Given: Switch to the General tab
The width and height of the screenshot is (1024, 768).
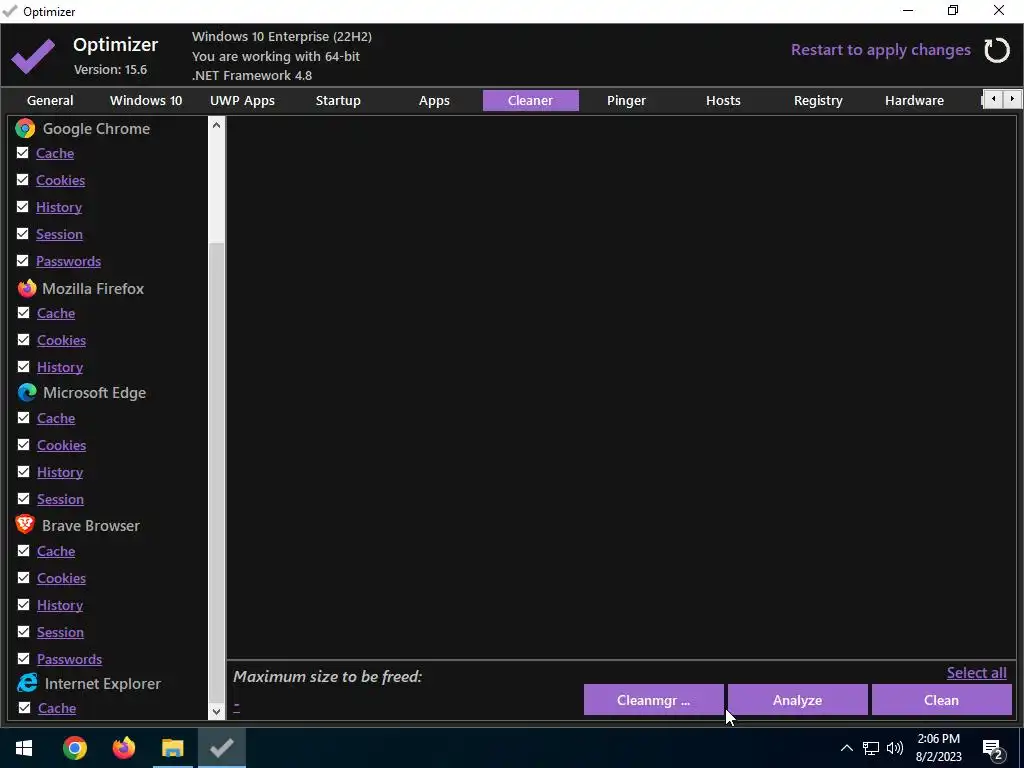Looking at the screenshot, I should click(x=50, y=101).
